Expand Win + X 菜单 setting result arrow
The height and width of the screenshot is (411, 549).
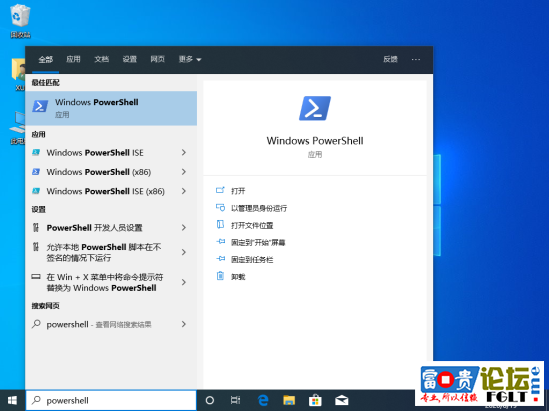coord(184,282)
